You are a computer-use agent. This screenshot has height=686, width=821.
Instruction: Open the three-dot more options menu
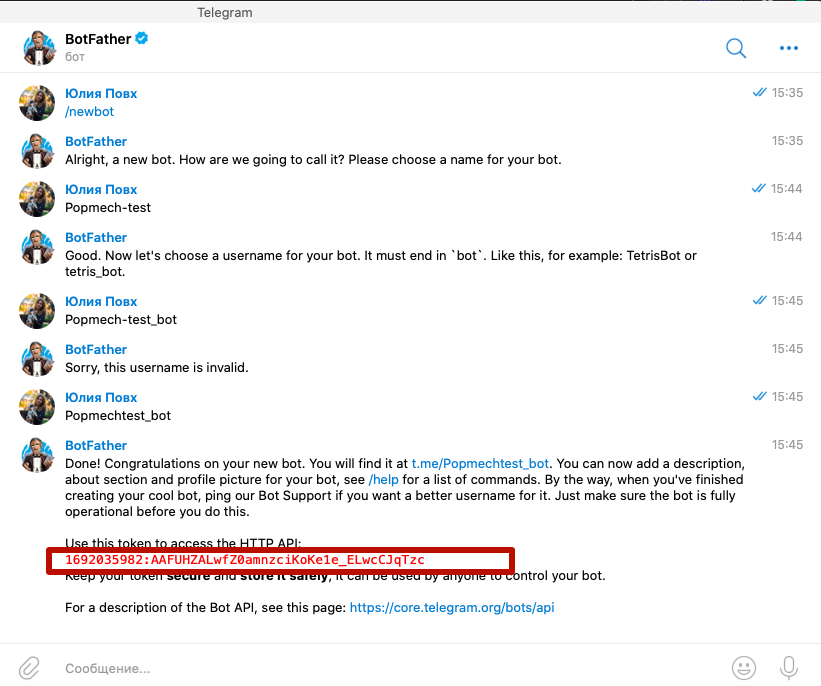[x=789, y=48]
